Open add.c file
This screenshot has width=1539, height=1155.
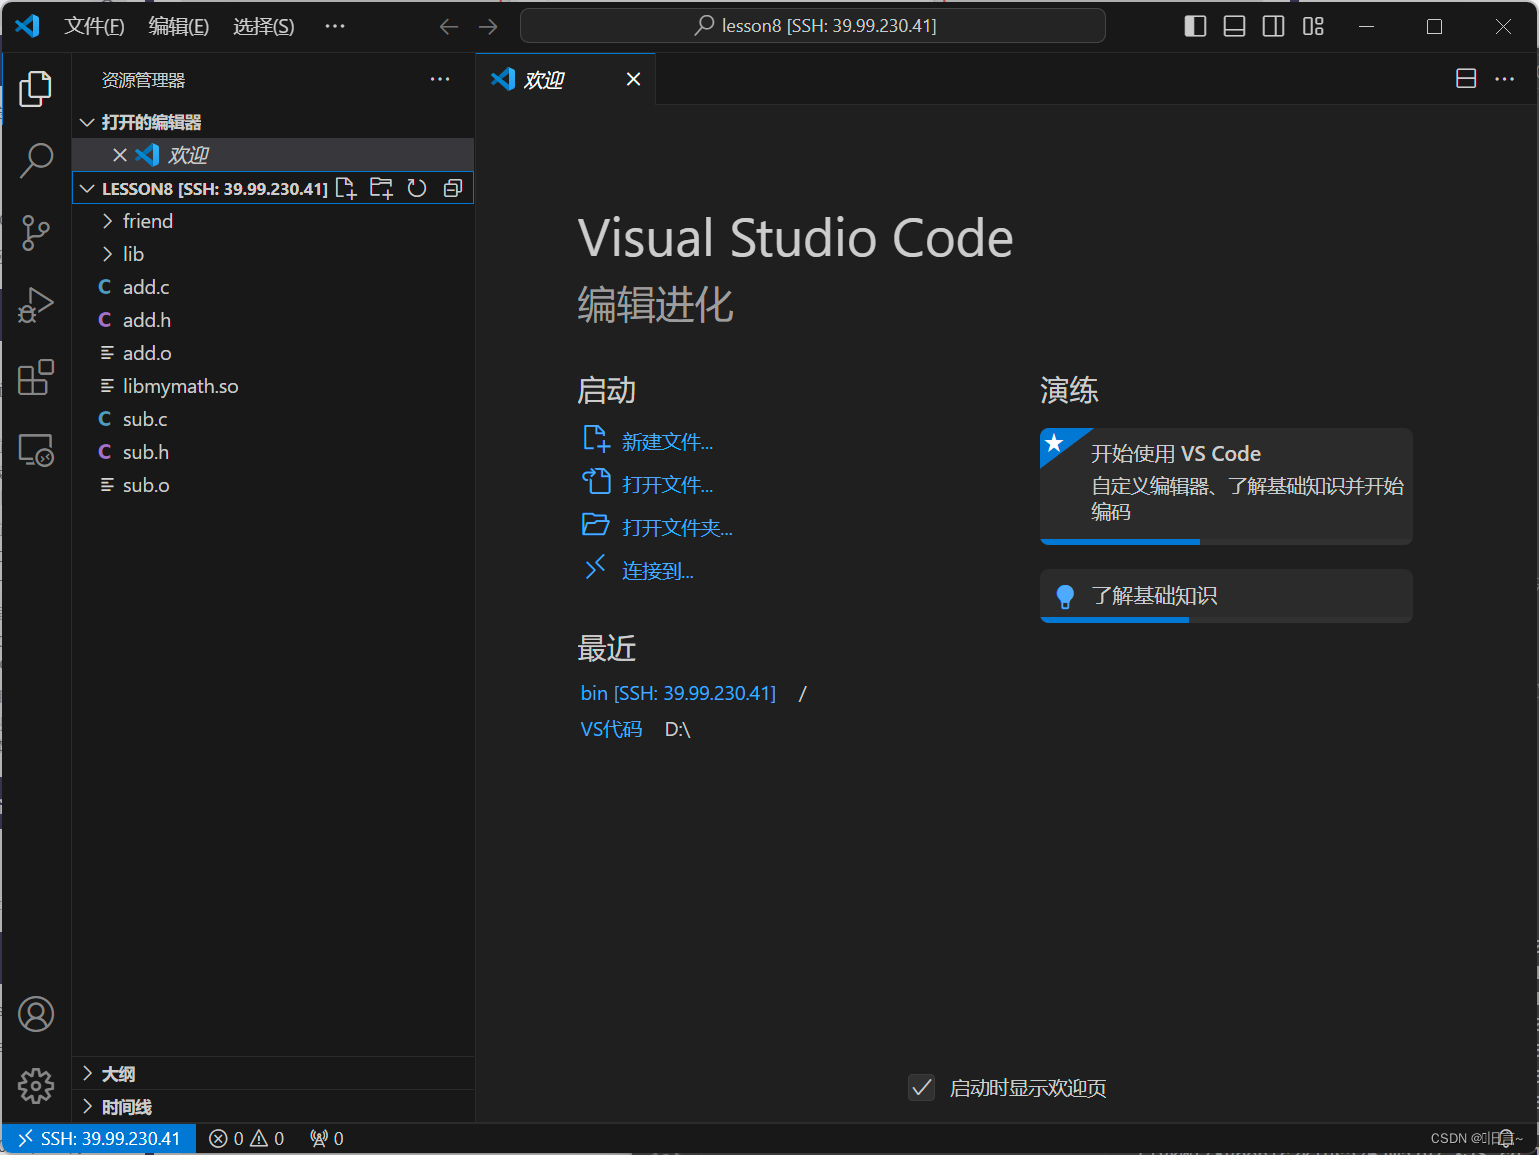point(273,287)
